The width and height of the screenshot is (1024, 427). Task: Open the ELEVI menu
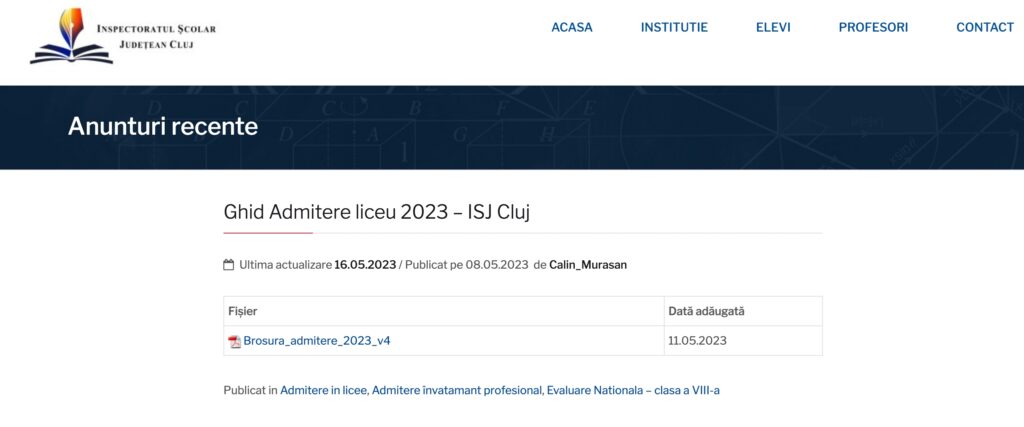[773, 28]
